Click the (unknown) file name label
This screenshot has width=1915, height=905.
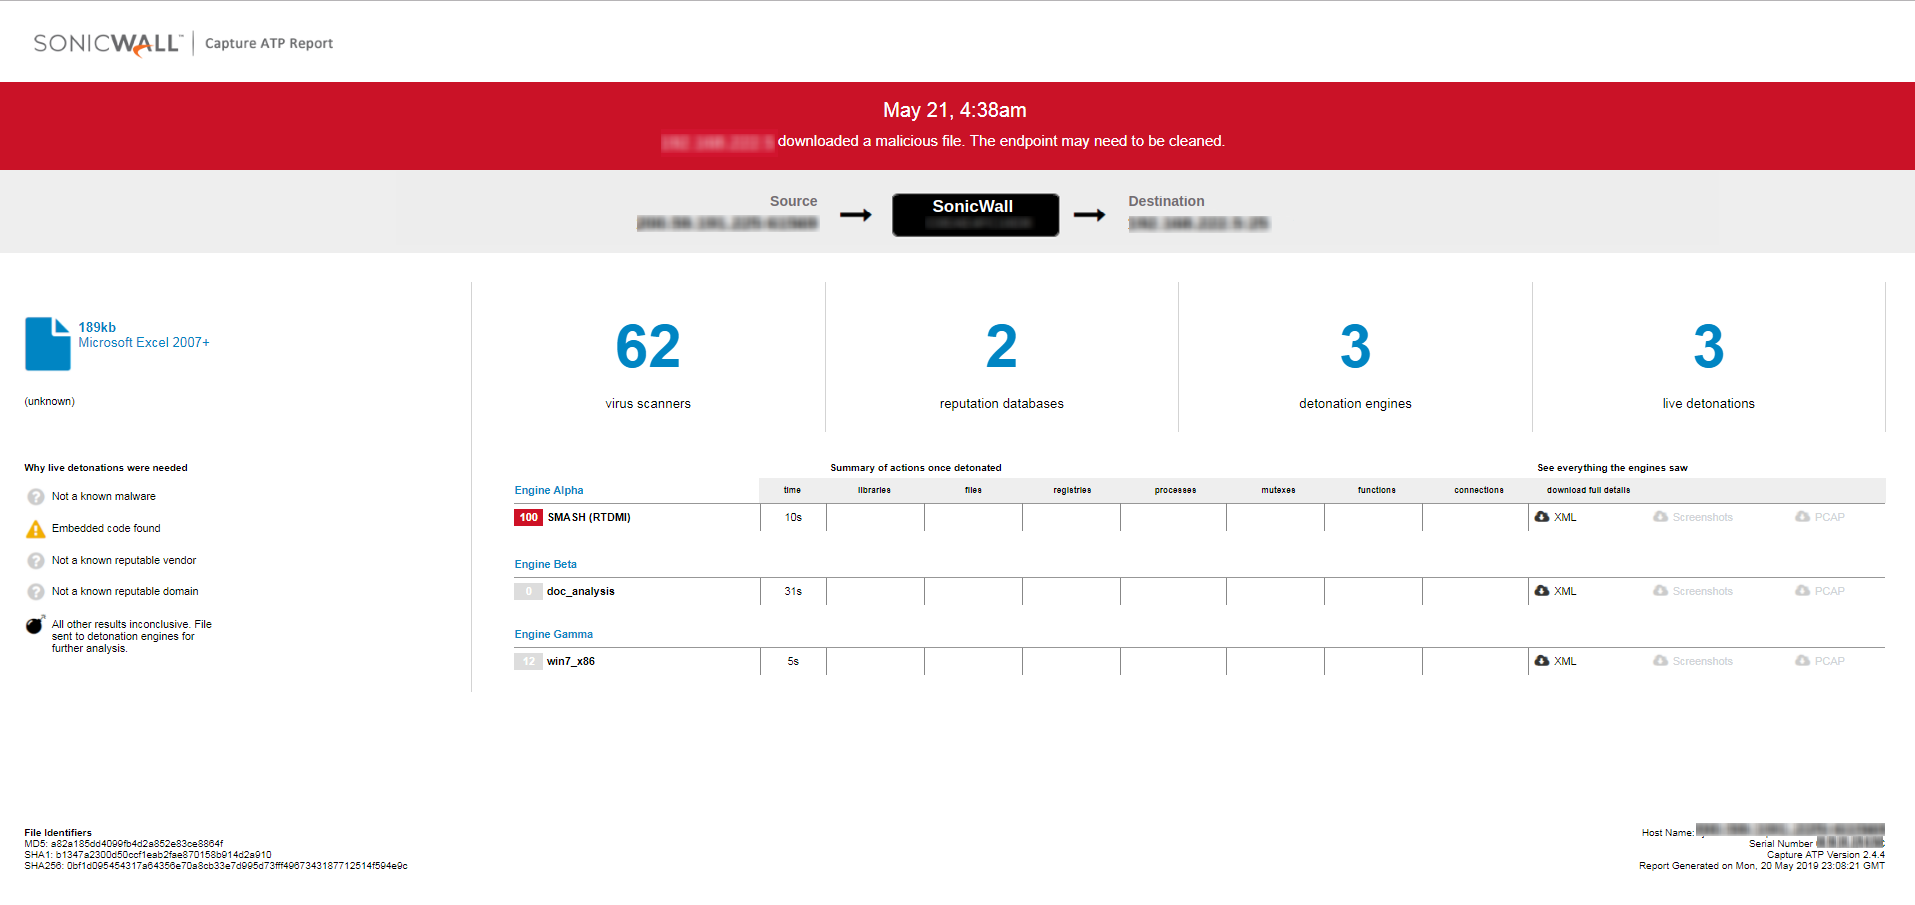pyautogui.click(x=49, y=401)
